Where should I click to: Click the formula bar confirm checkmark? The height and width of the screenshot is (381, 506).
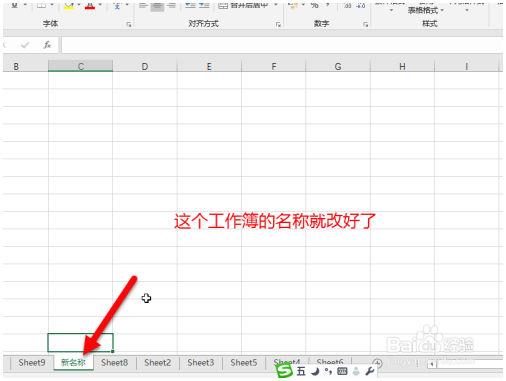[x=25, y=45]
